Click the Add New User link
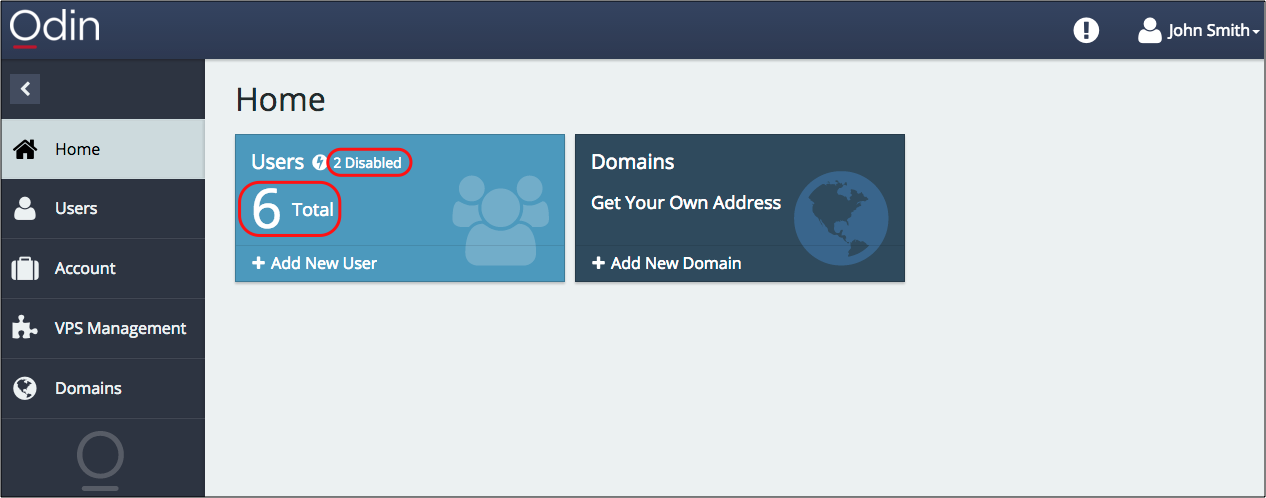This screenshot has height=498, width=1266. coord(314,263)
